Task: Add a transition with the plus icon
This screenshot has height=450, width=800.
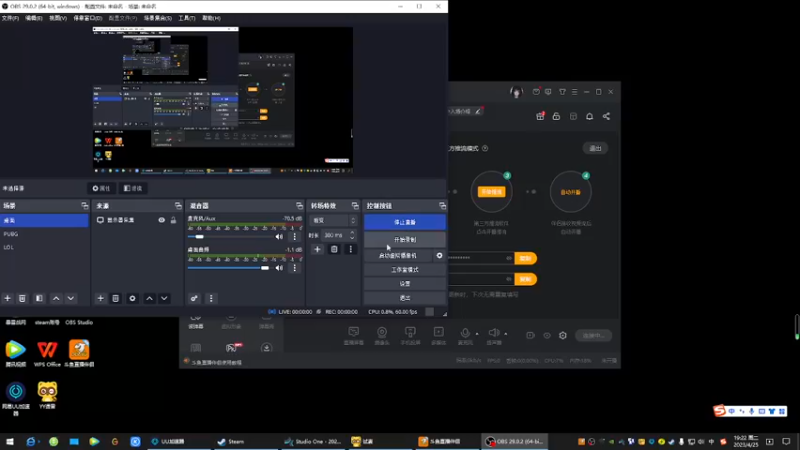Action: (317, 249)
